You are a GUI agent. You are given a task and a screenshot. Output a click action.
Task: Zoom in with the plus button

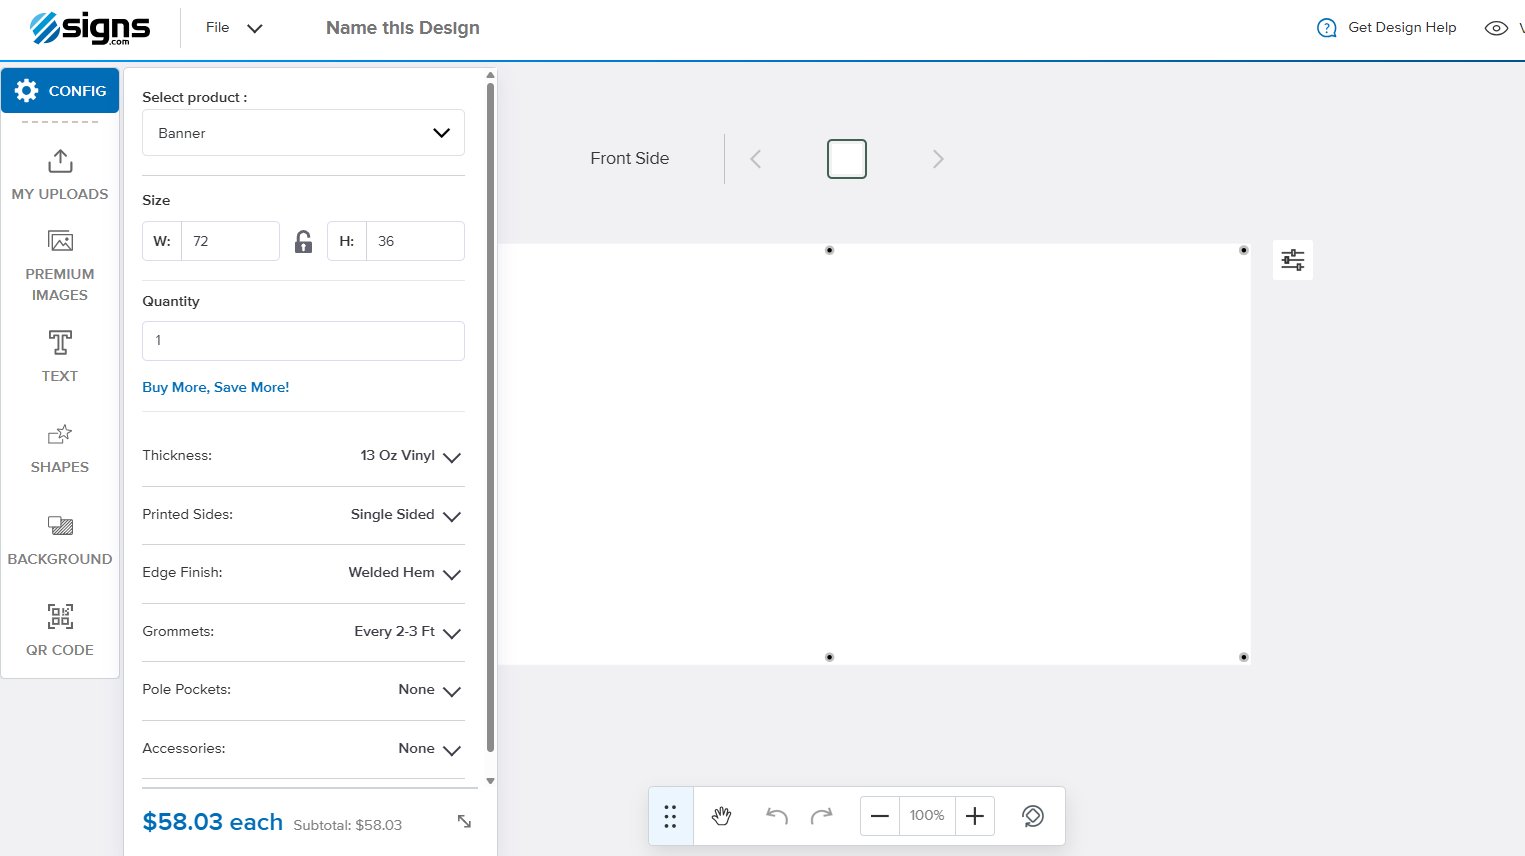[x=975, y=816]
